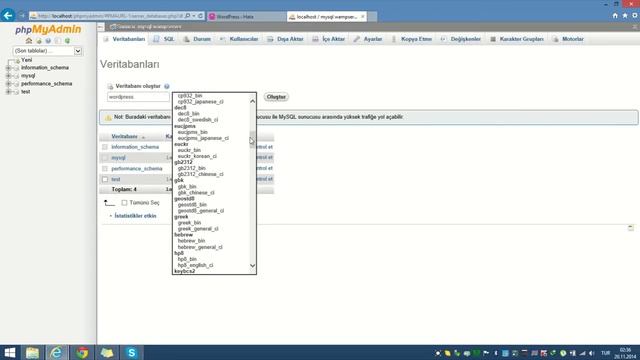Open Durum tab

pos(197,39)
